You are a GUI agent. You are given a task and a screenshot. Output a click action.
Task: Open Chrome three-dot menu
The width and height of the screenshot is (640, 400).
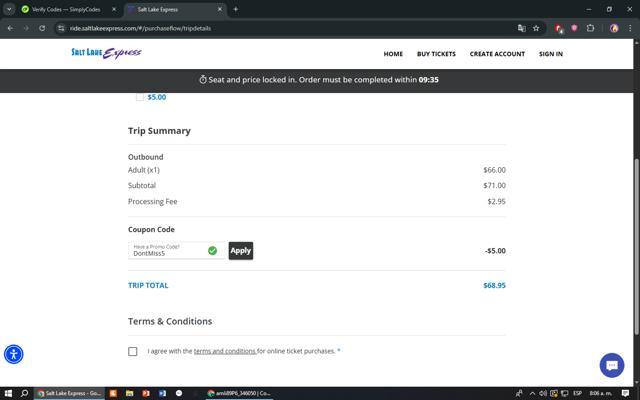[x=630, y=28]
